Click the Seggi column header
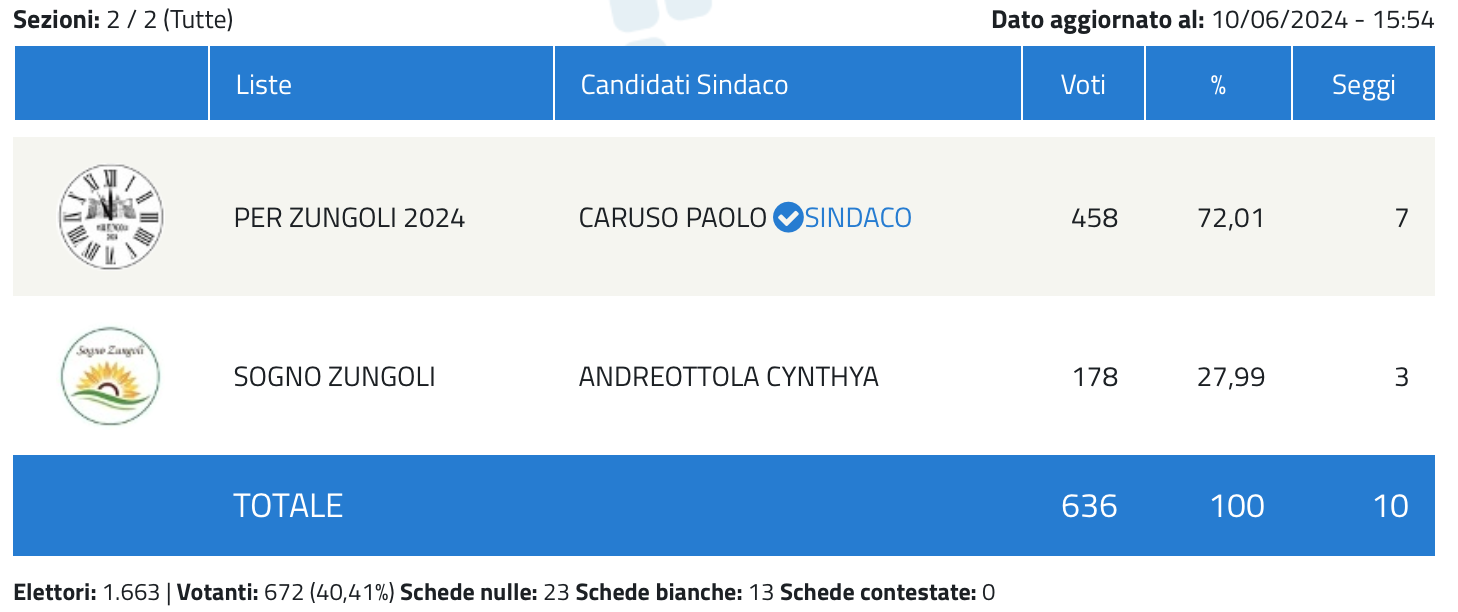This screenshot has width=1458, height=612. (1363, 85)
